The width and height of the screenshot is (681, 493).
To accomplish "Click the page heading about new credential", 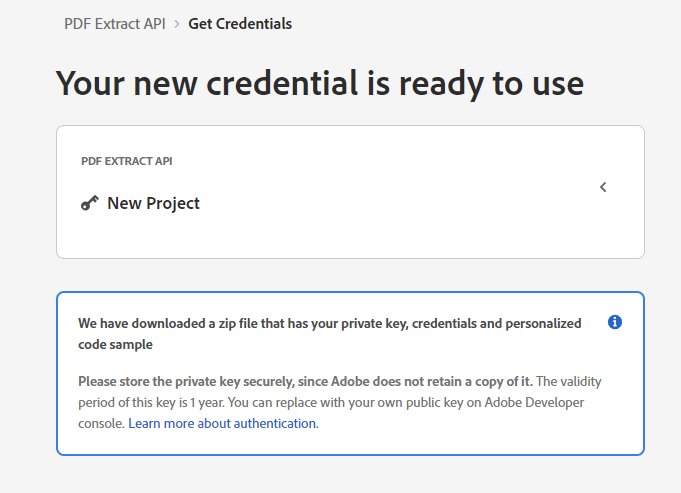I will [x=320, y=83].
